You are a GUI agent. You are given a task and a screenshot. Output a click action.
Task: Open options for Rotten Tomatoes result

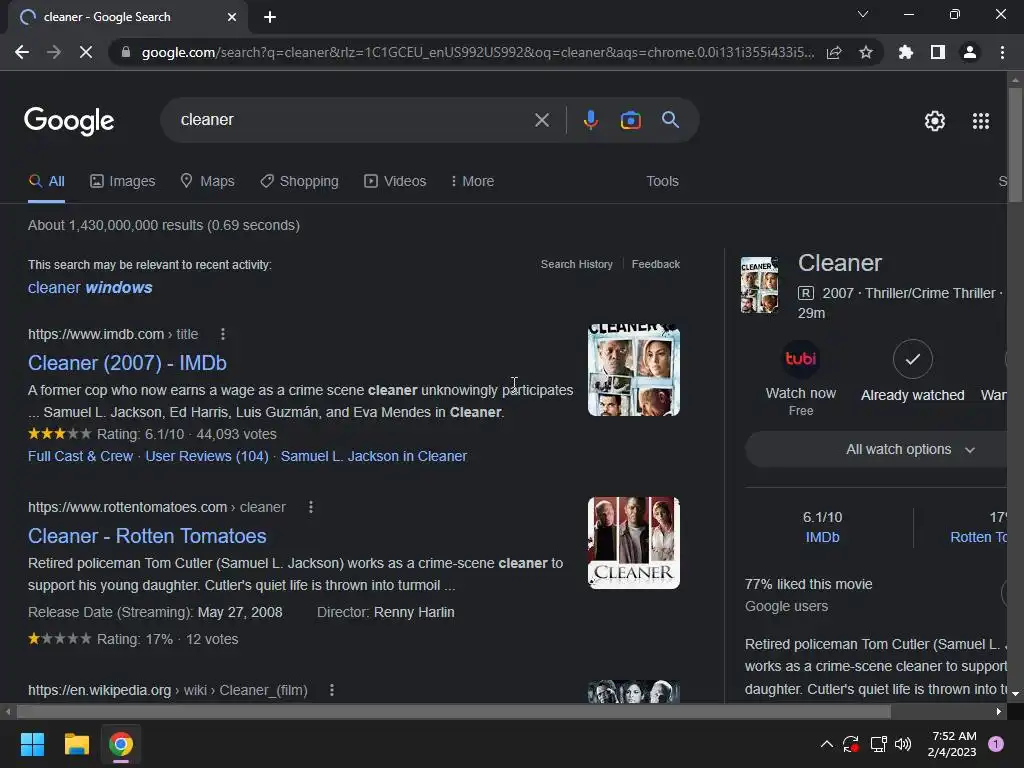click(311, 507)
